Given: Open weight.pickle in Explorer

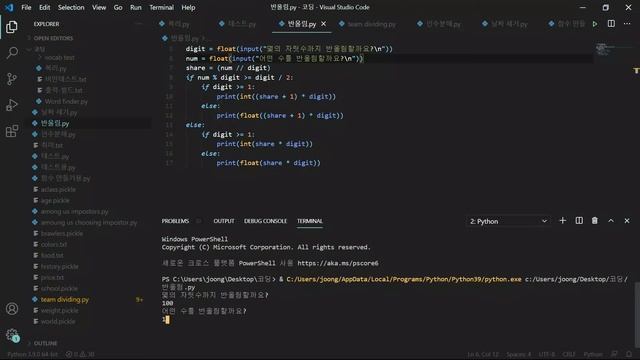Looking at the screenshot, I should click(x=59, y=310).
